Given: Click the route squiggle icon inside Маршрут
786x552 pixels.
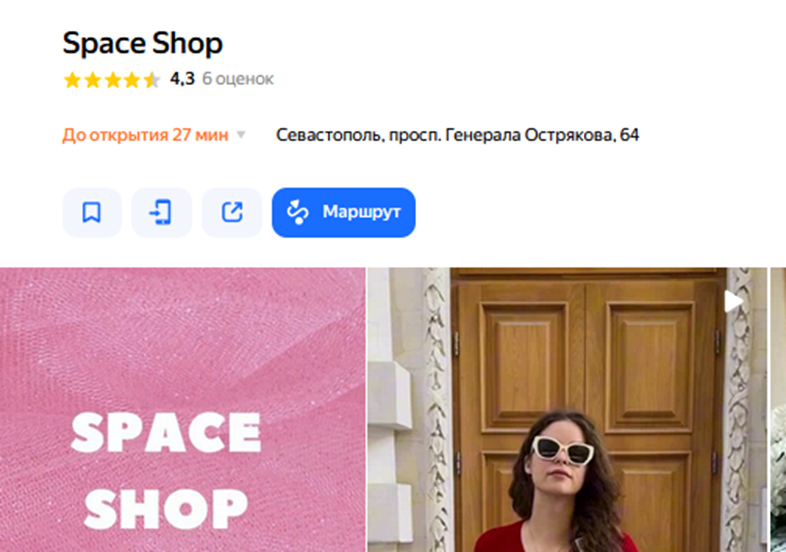Looking at the screenshot, I should (297, 212).
